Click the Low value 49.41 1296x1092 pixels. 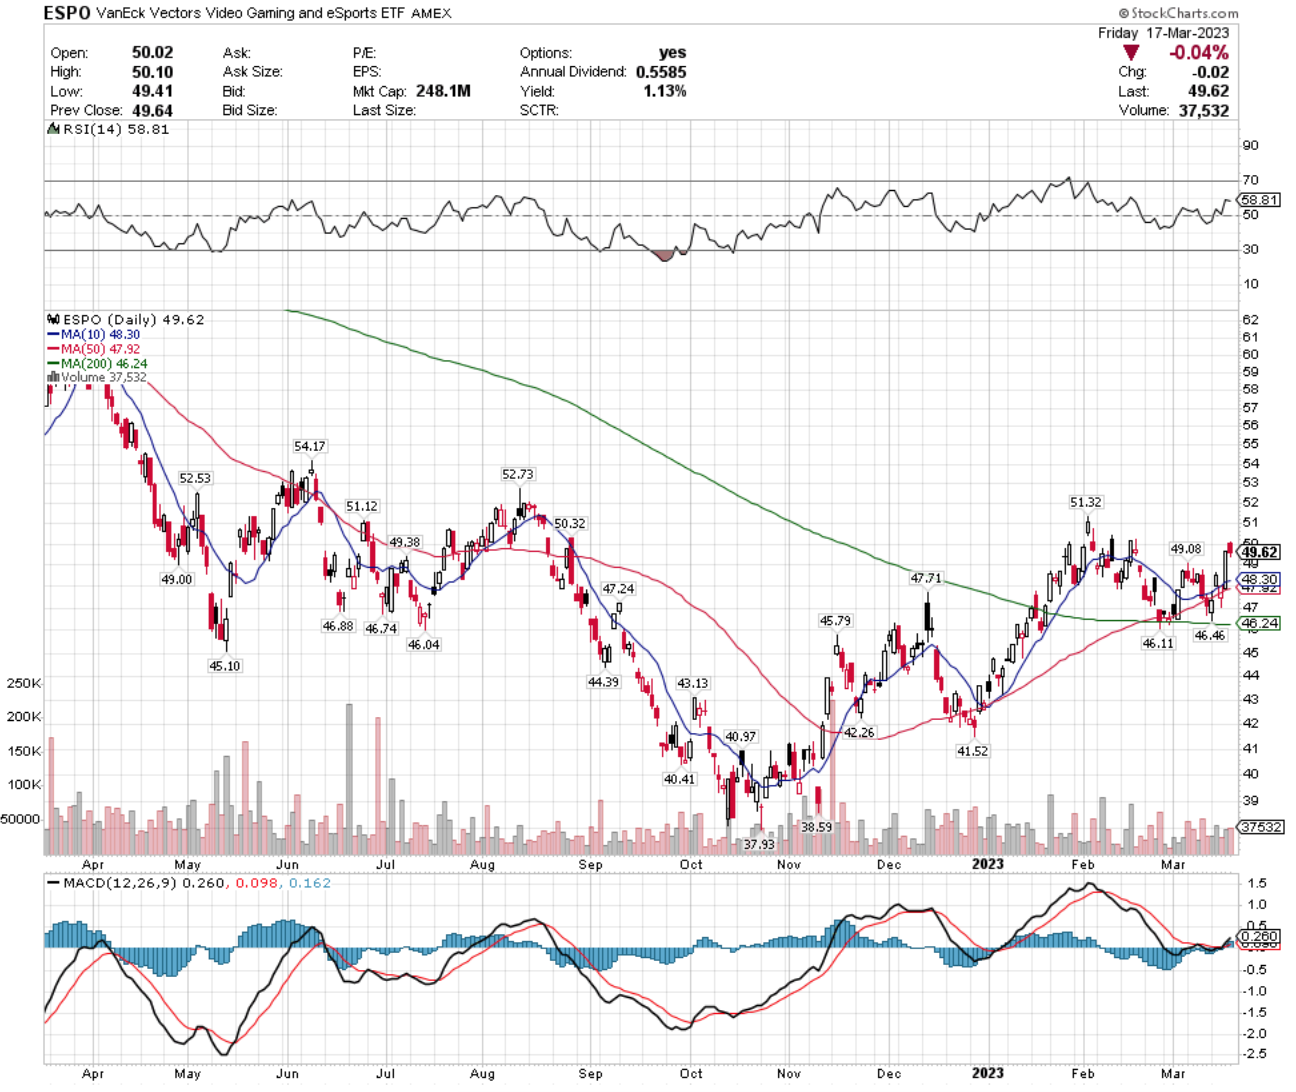pos(152,91)
